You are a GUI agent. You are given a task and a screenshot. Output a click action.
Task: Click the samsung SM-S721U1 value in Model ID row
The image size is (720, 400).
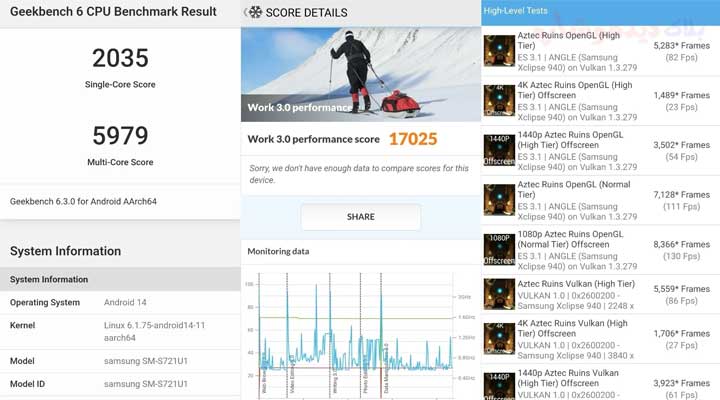146,384
